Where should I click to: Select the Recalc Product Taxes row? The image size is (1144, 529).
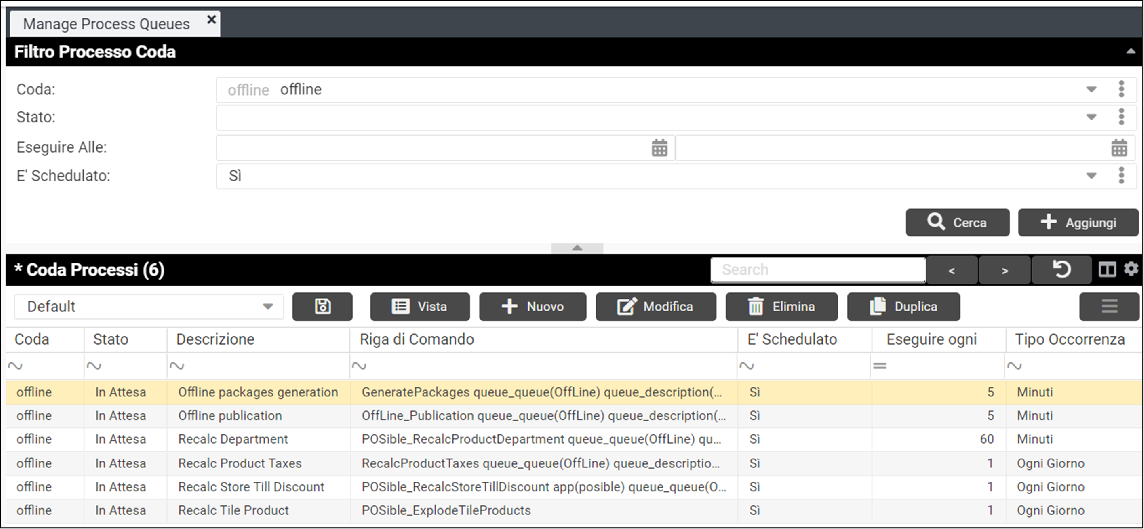click(240, 464)
